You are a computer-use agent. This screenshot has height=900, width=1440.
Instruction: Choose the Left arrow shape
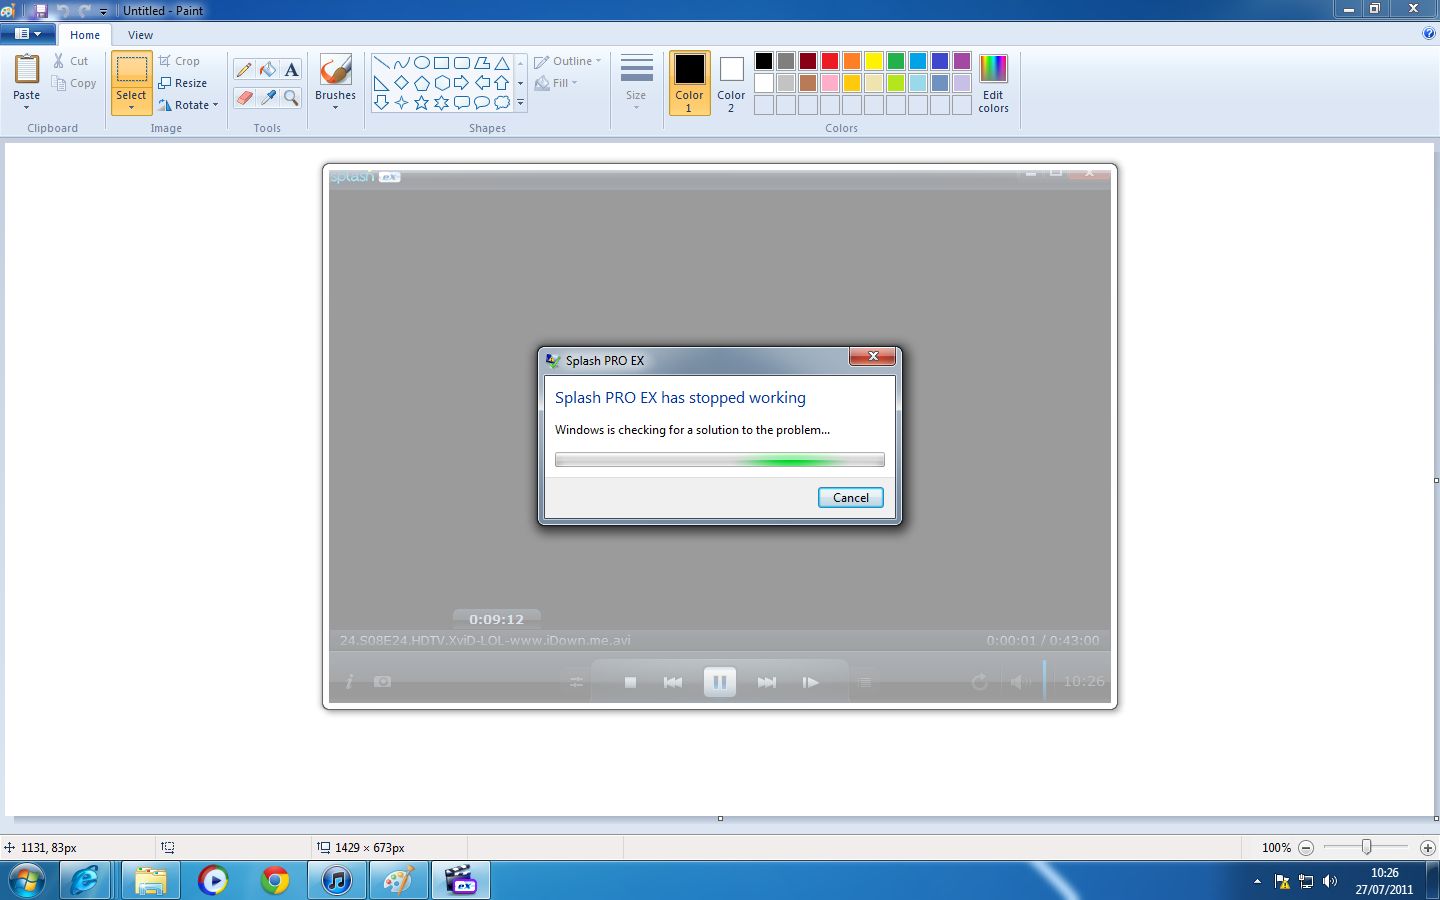pyautogui.click(x=482, y=83)
